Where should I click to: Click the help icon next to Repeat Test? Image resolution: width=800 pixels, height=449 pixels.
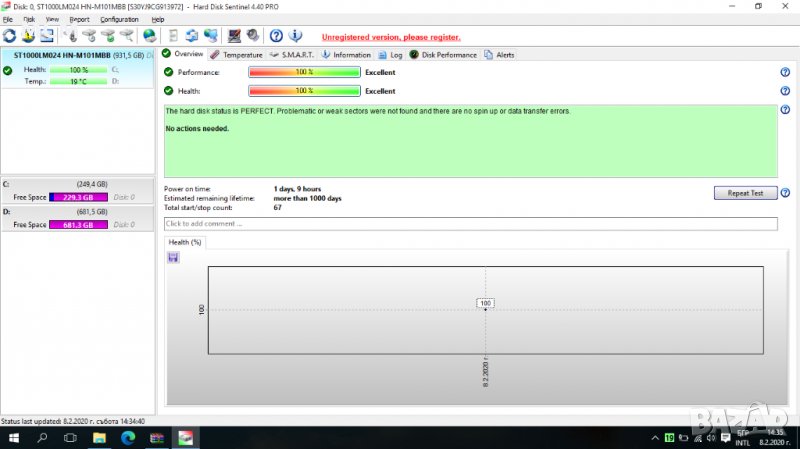point(785,193)
